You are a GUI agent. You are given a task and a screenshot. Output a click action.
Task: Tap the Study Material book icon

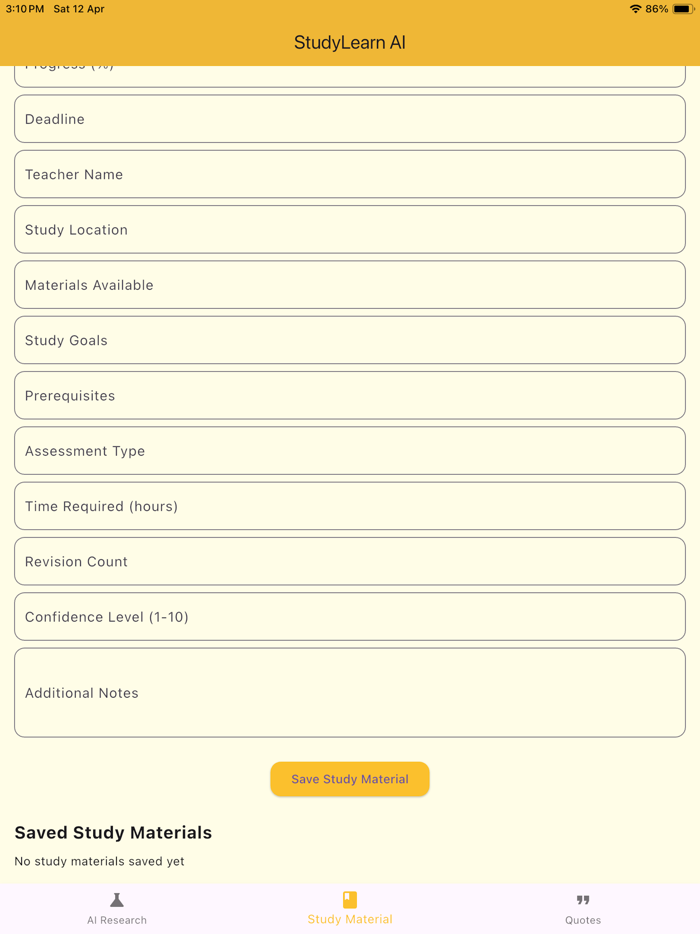[349, 898]
